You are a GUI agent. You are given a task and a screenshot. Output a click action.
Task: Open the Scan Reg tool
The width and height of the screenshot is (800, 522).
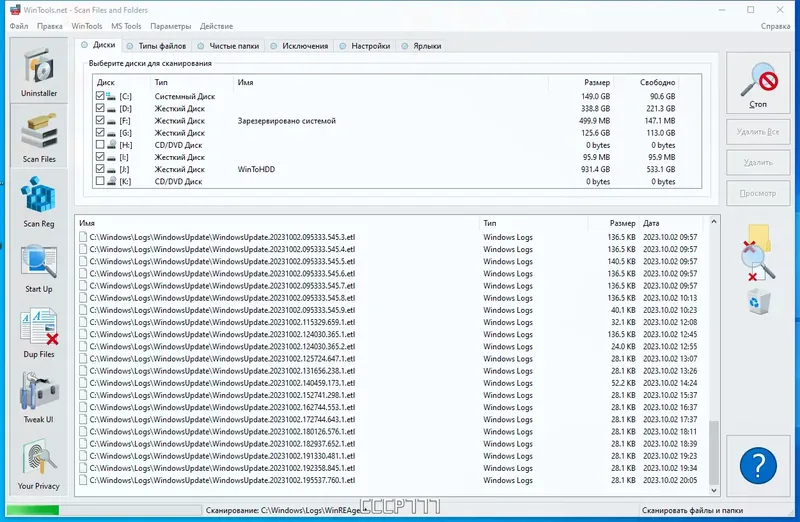point(39,202)
